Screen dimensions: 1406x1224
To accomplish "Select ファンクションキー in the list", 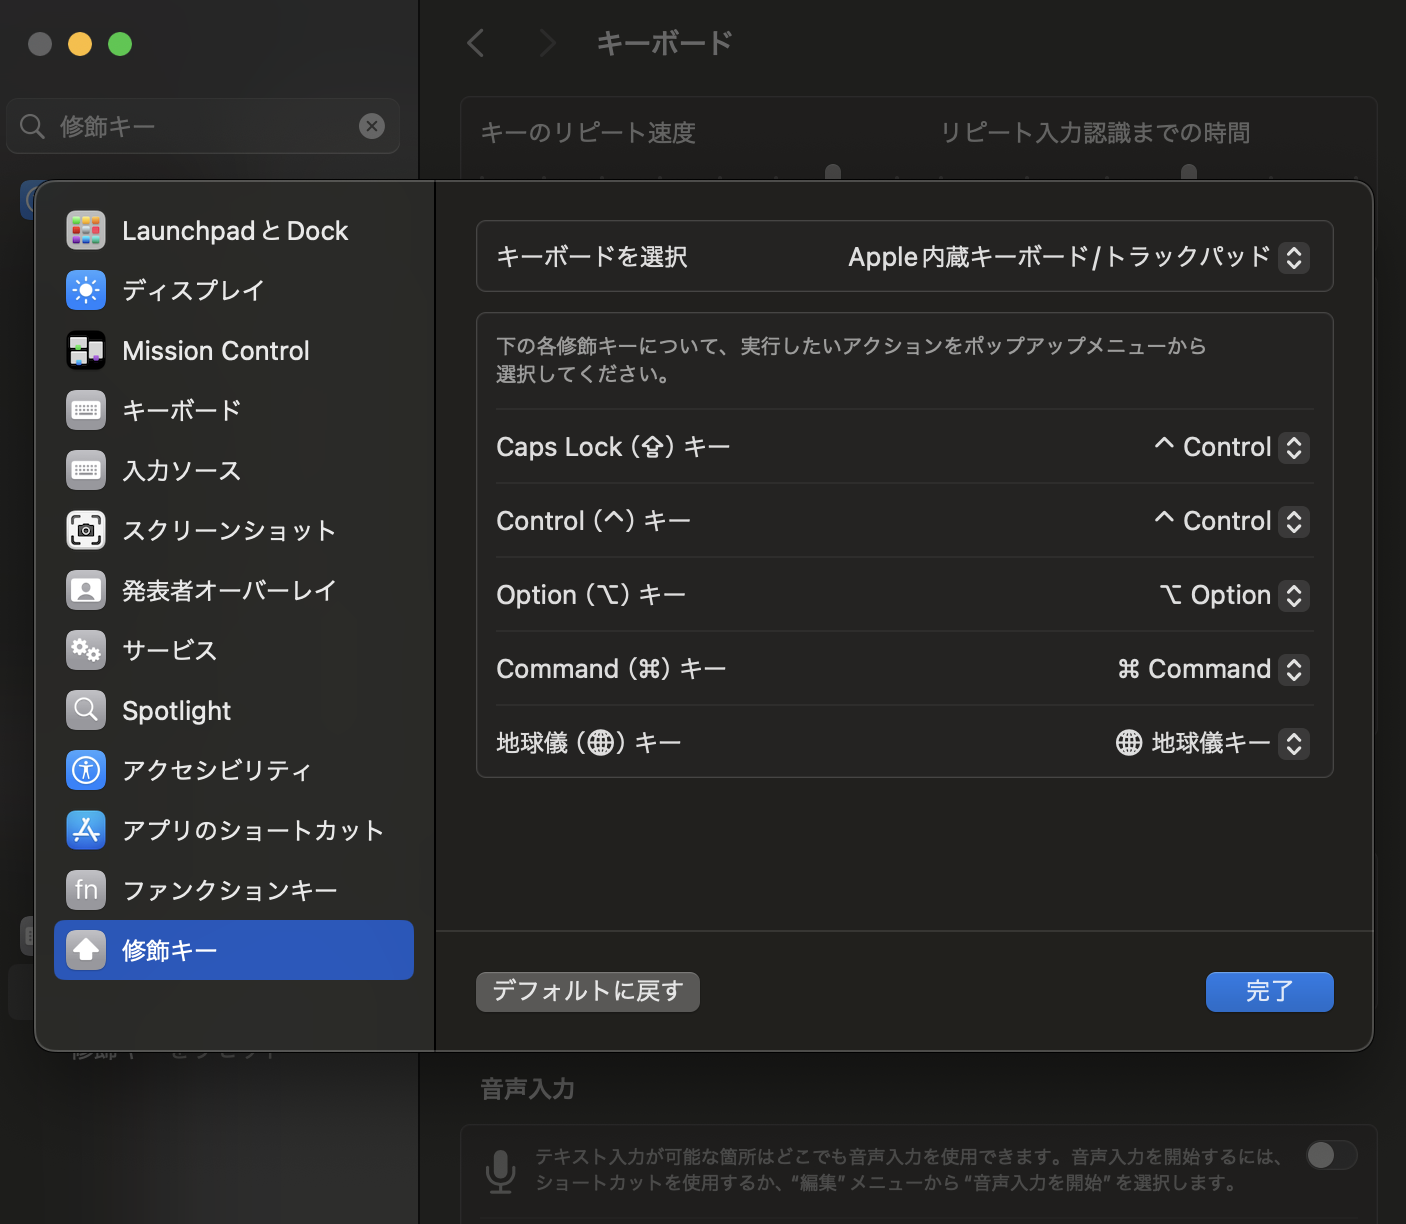I will coord(234,890).
